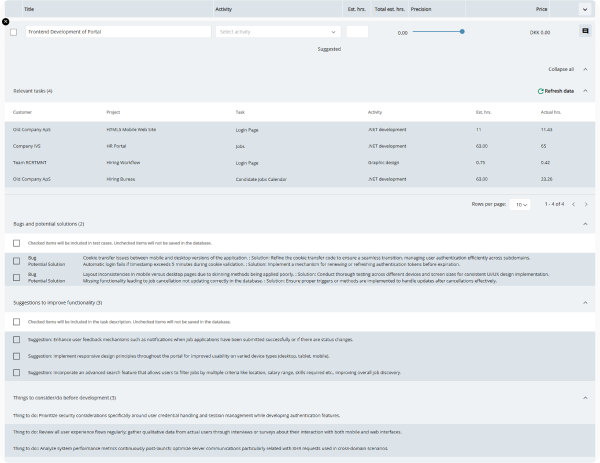Open the Rows per page dropdown
The image size is (600, 463).
(x=519, y=204)
